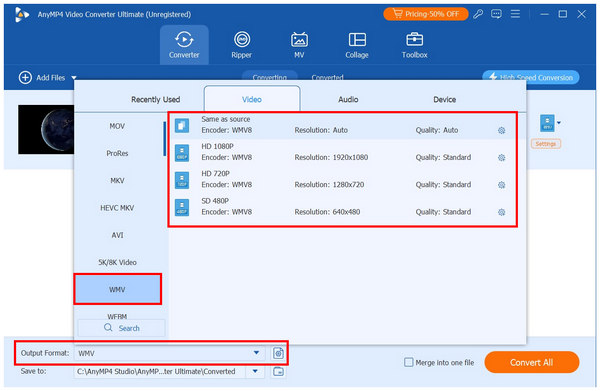Switch to the Video tab
This screenshot has height=391, width=600.
[x=252, y=99]
